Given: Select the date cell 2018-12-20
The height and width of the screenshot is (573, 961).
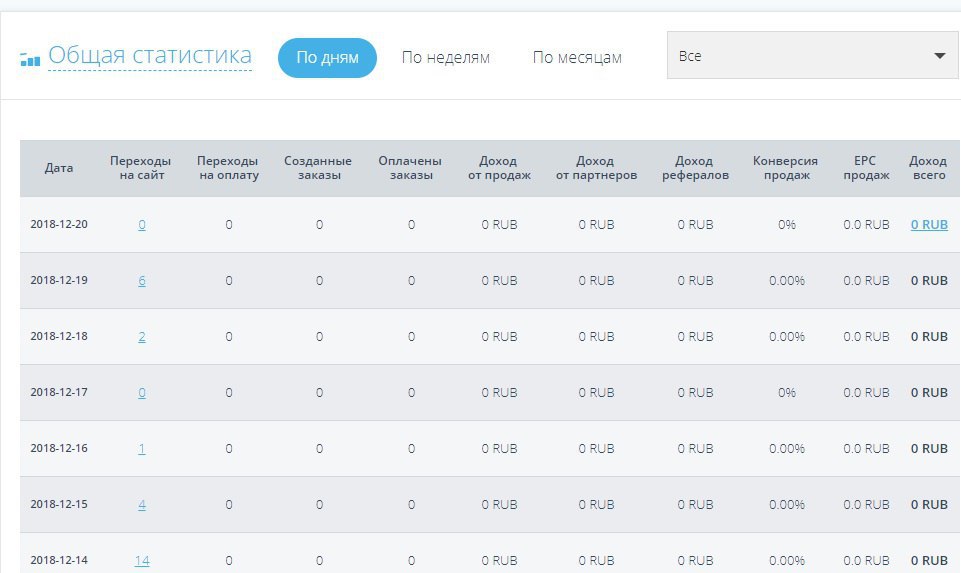Looking at the screenshot, I should 59,224.
